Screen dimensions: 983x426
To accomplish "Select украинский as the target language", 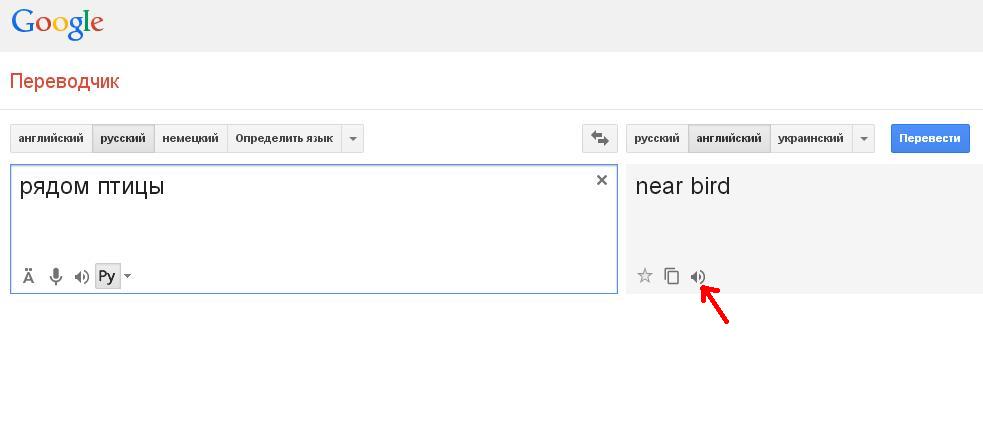I will pyautogui.click(x=810, y=138).
